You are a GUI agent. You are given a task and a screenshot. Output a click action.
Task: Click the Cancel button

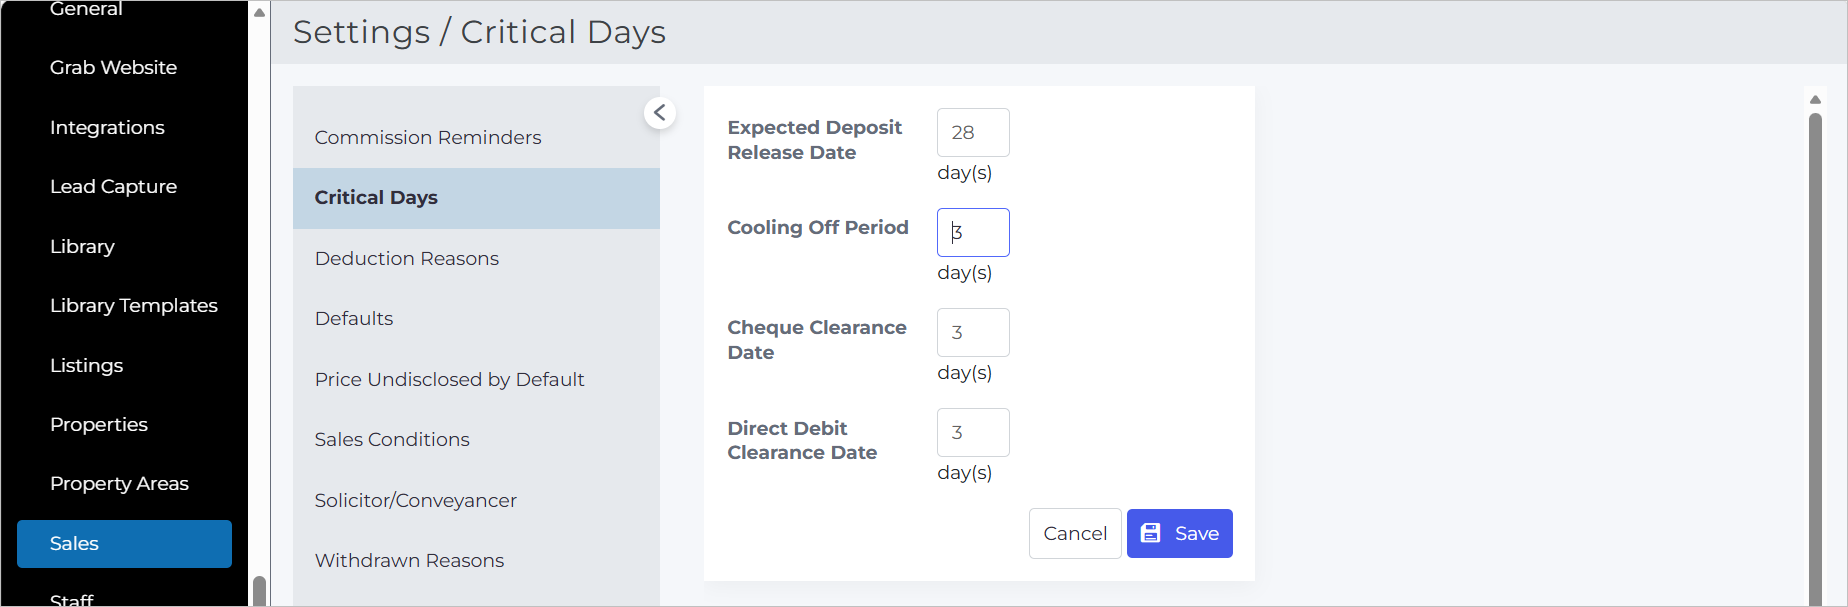pos(1075,533)
